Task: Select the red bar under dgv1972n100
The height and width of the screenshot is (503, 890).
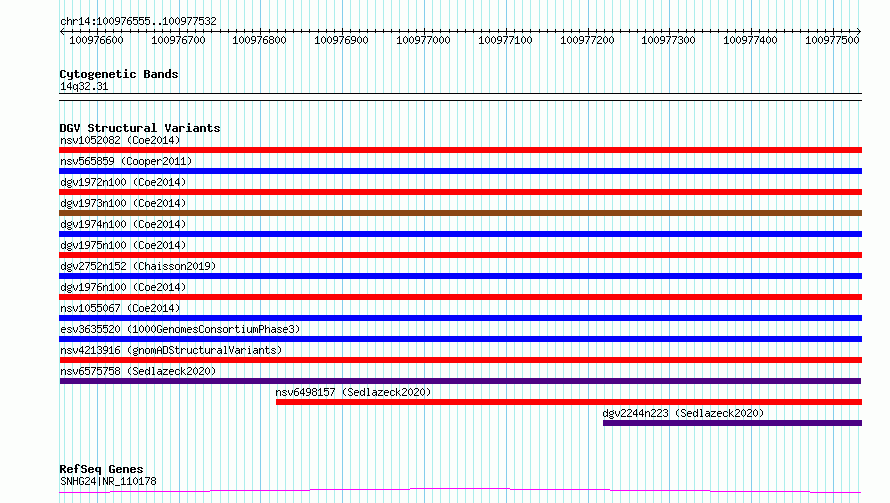Action: pyautogui.click(x=460, y=192)
